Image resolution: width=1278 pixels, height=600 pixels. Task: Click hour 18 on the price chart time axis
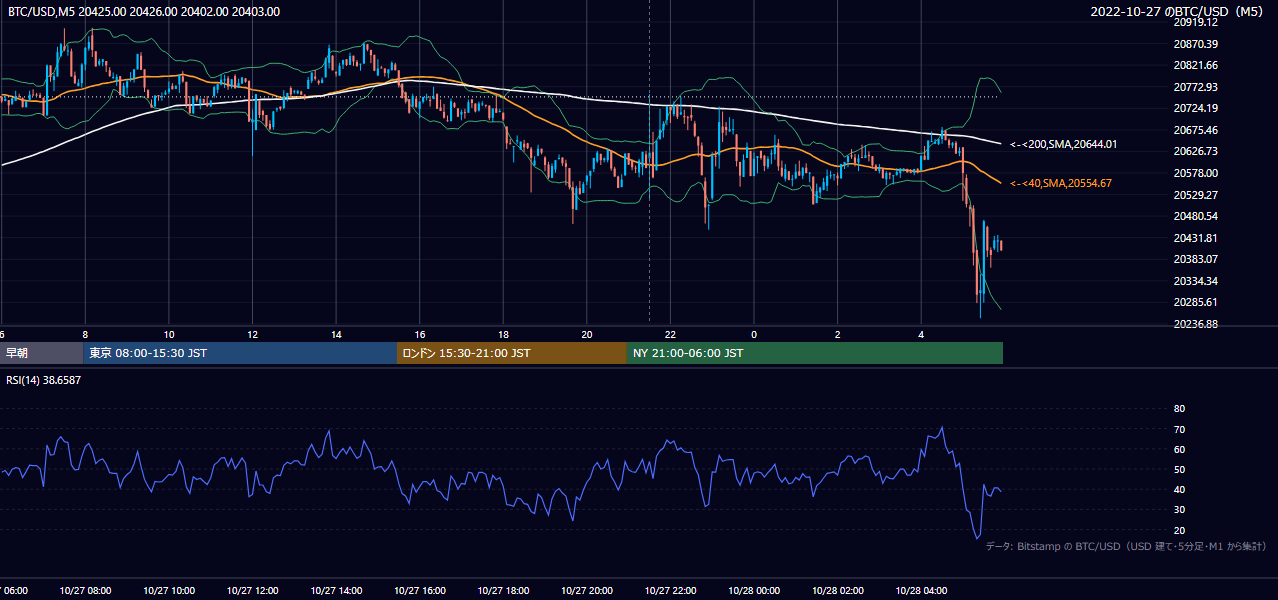pos(503,334)
